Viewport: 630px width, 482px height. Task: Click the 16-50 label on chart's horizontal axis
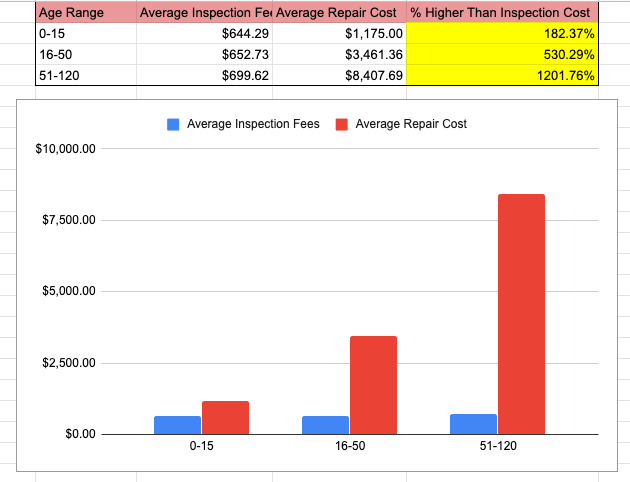[x=349, y=447]
